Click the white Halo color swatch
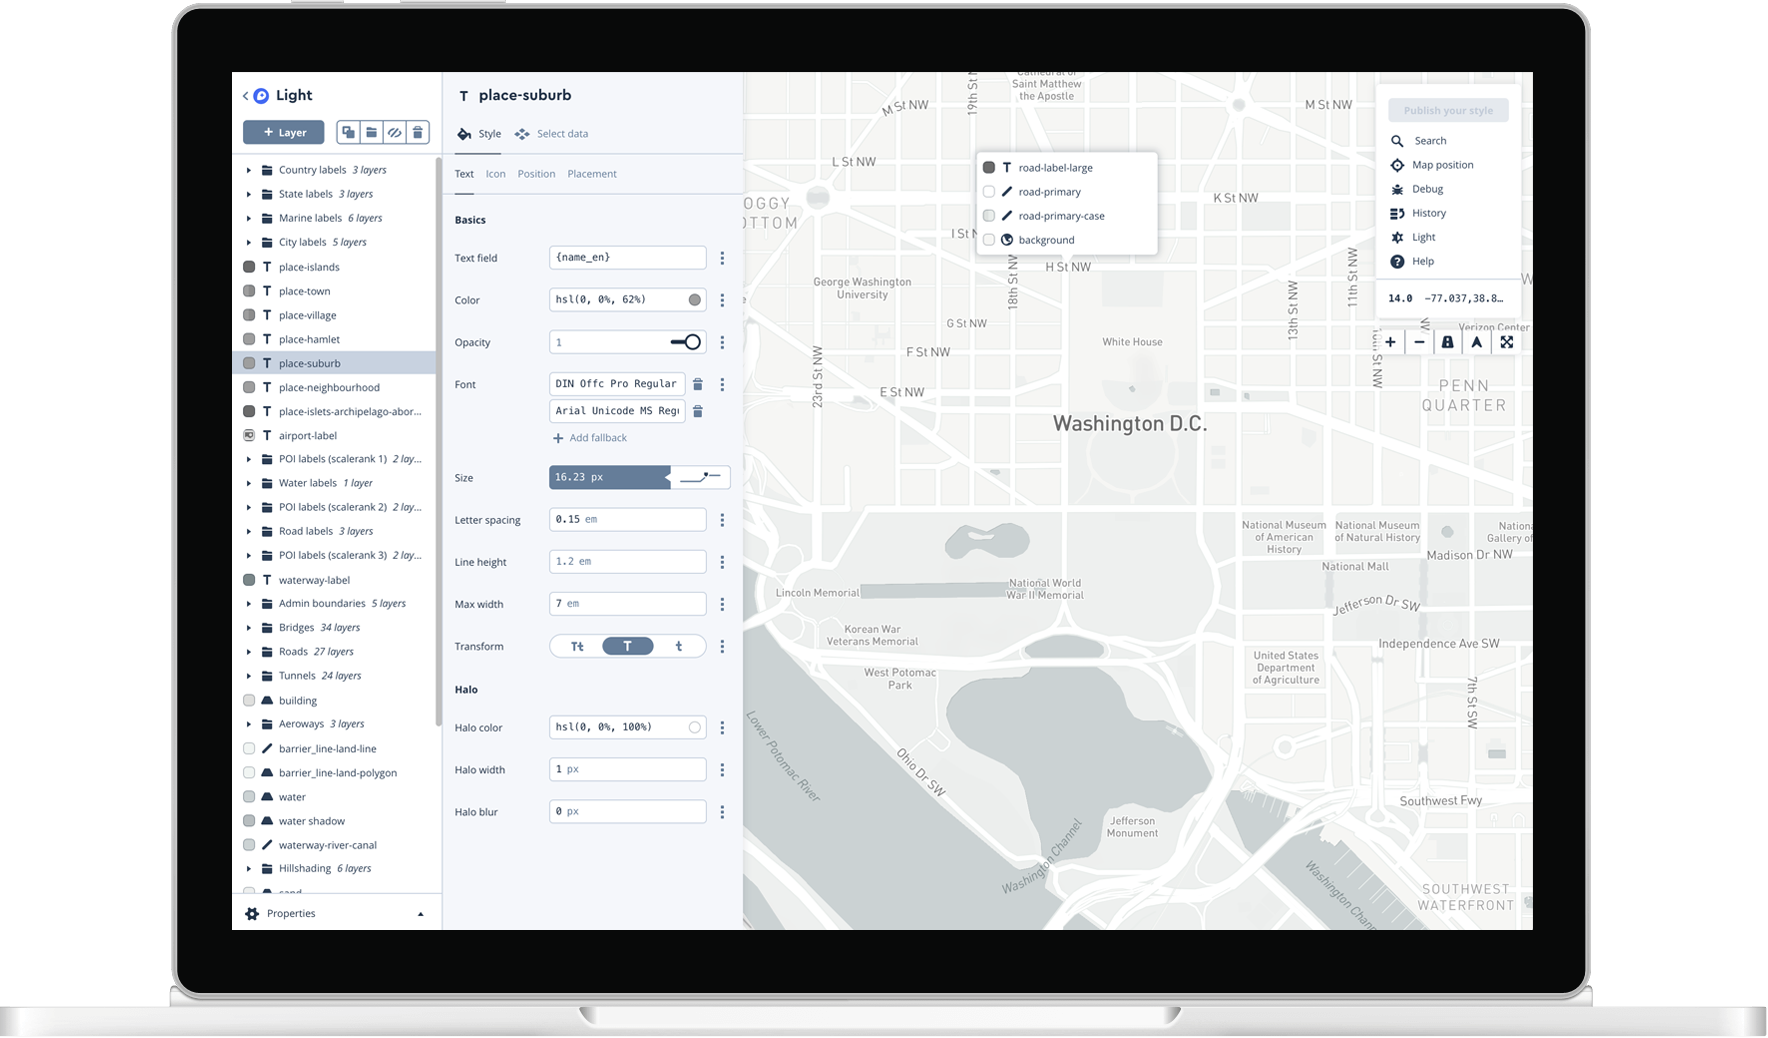This screenshot has height=1038, width=1768. click(x=694, y=728)
